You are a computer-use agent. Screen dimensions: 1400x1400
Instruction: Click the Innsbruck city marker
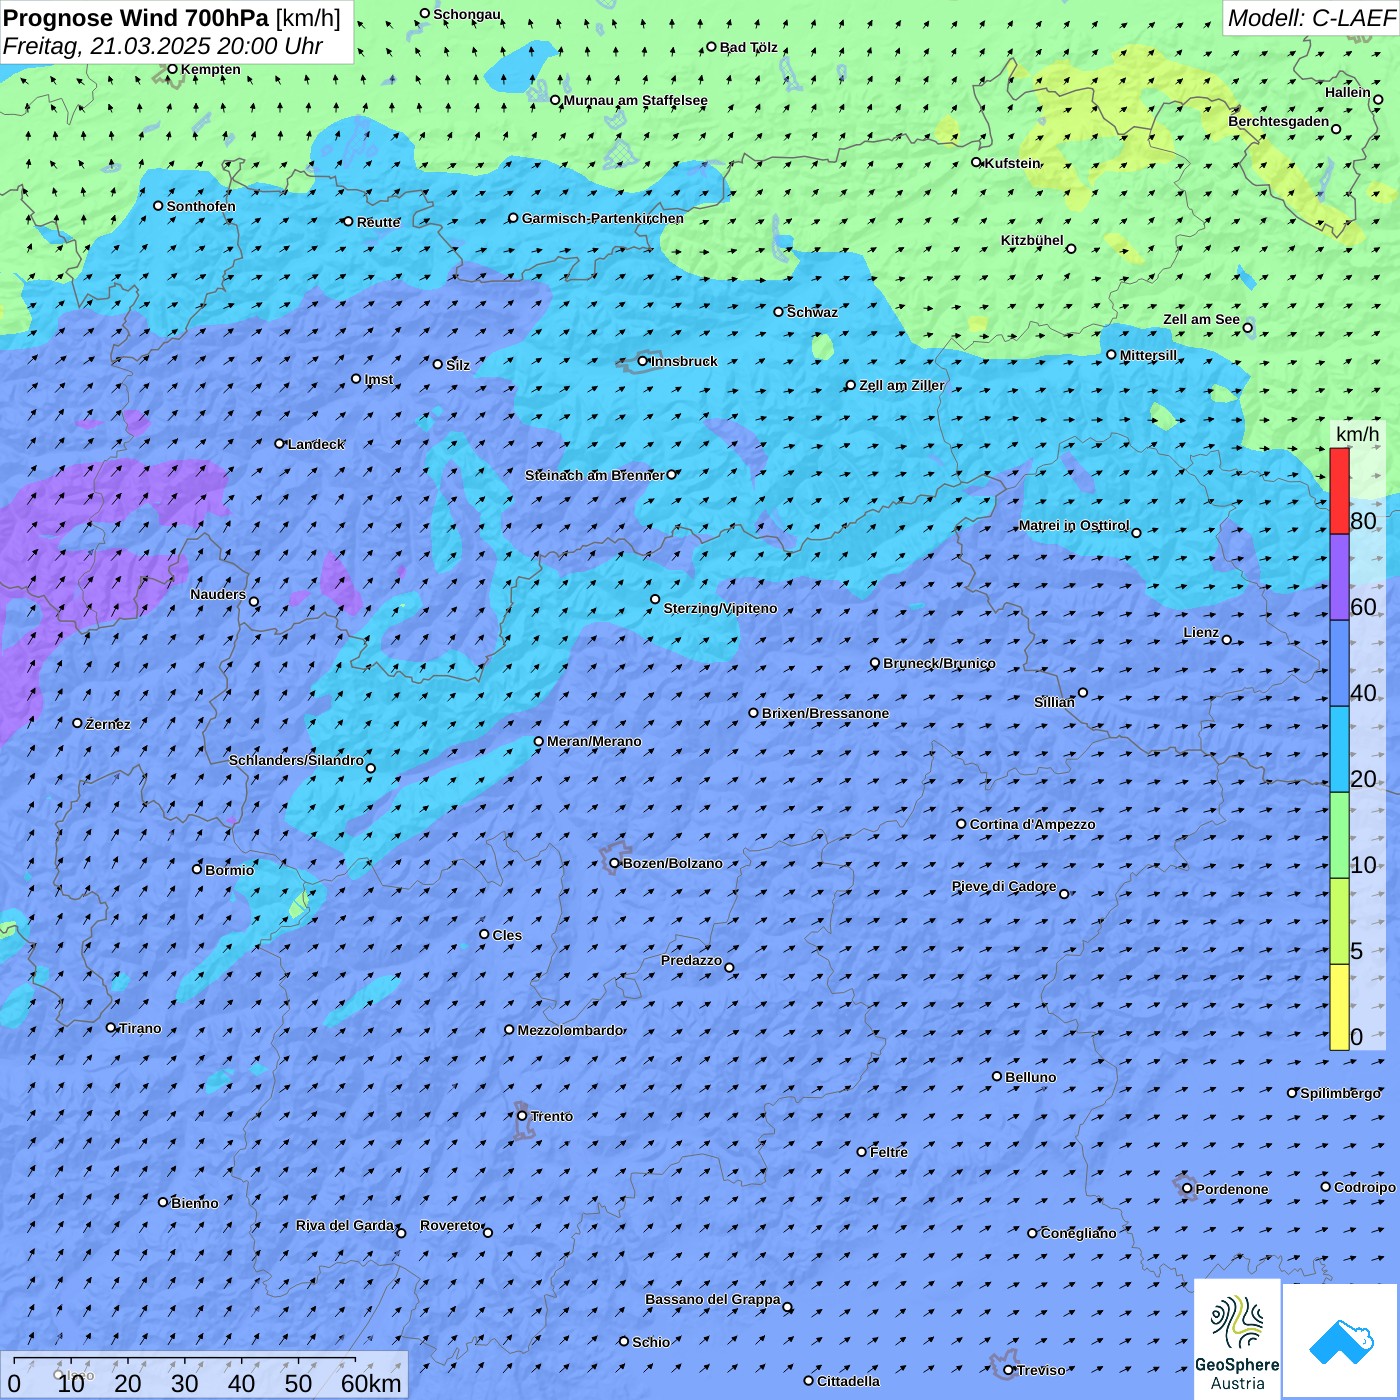pyautogui.click(x=643, y=361)
